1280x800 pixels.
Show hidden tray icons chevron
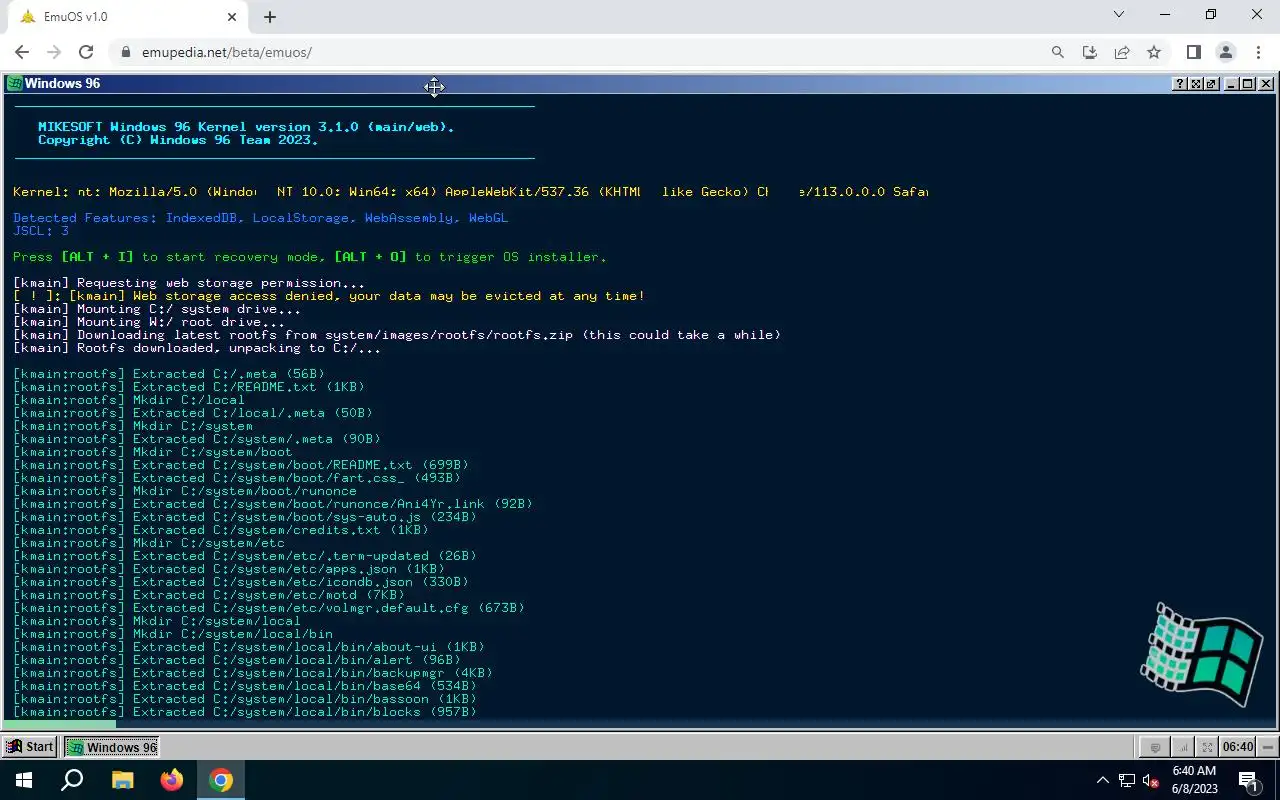coord(1103,780)
